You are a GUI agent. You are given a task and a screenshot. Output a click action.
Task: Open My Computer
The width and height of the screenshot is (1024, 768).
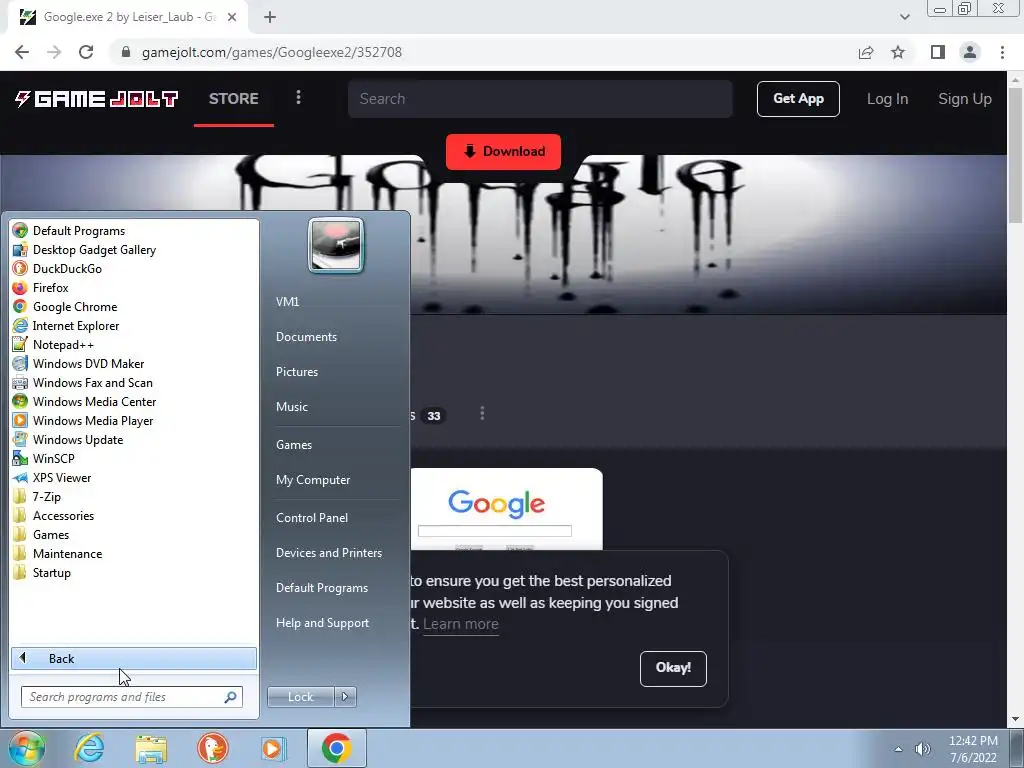313,479
